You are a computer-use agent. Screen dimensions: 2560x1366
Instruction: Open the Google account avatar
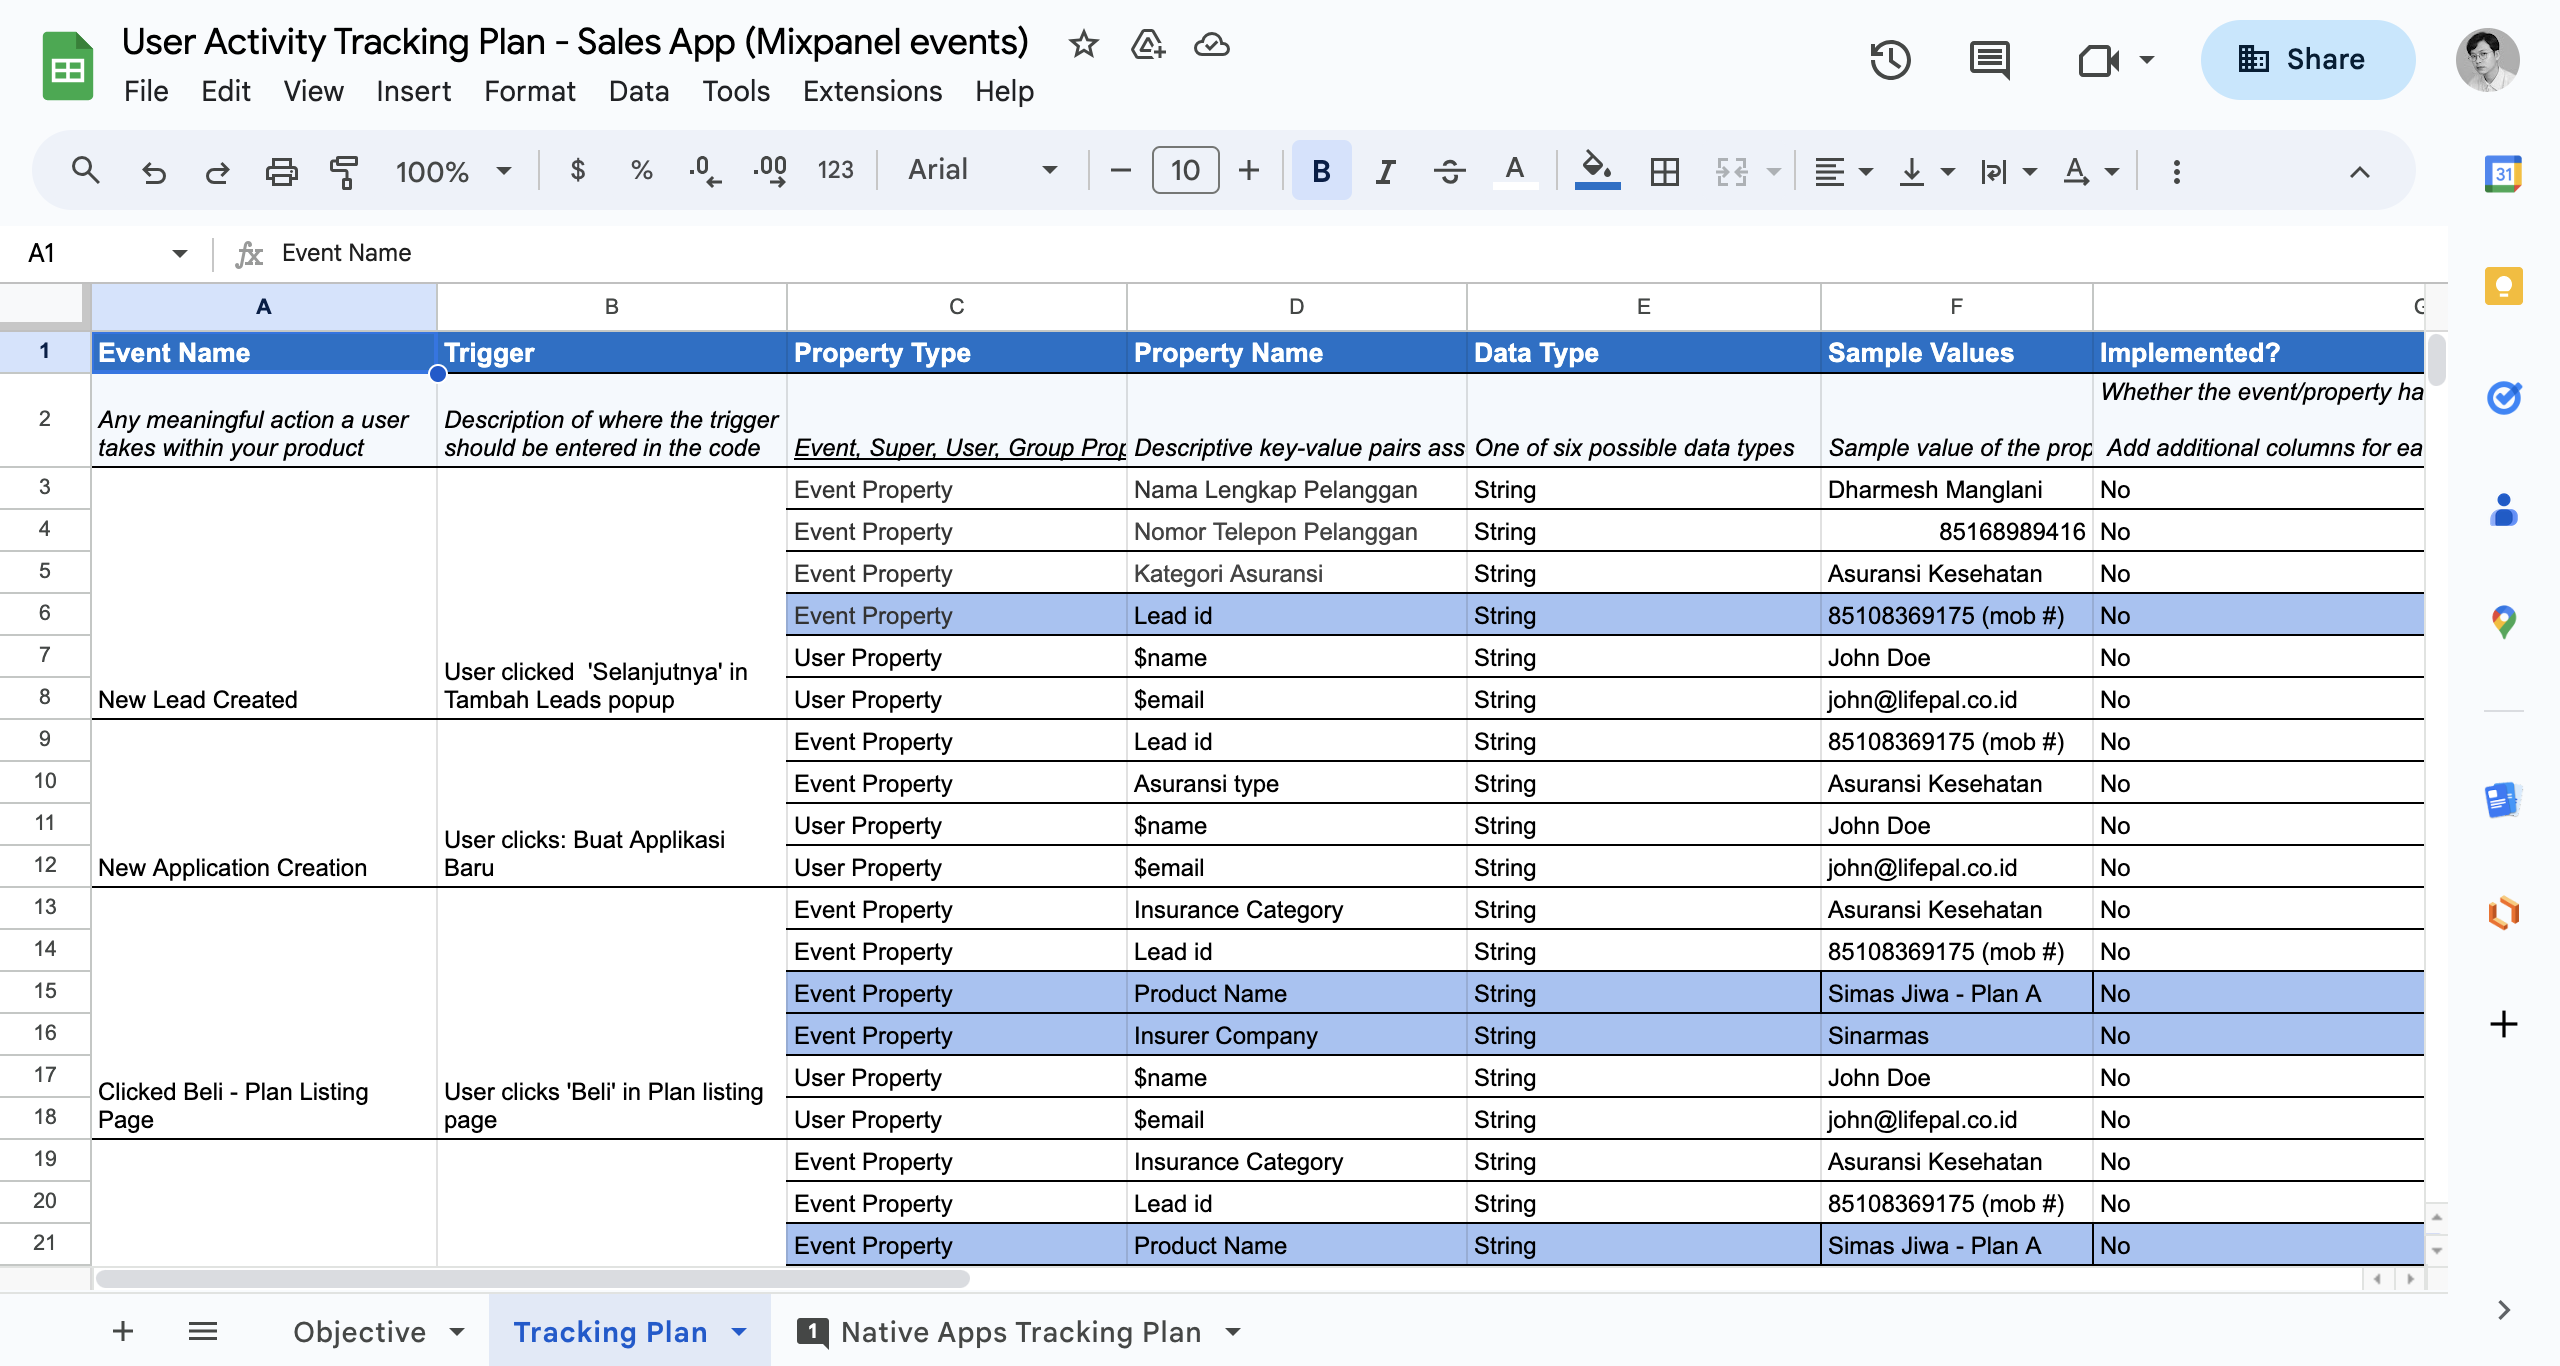tap(2487, 60)
